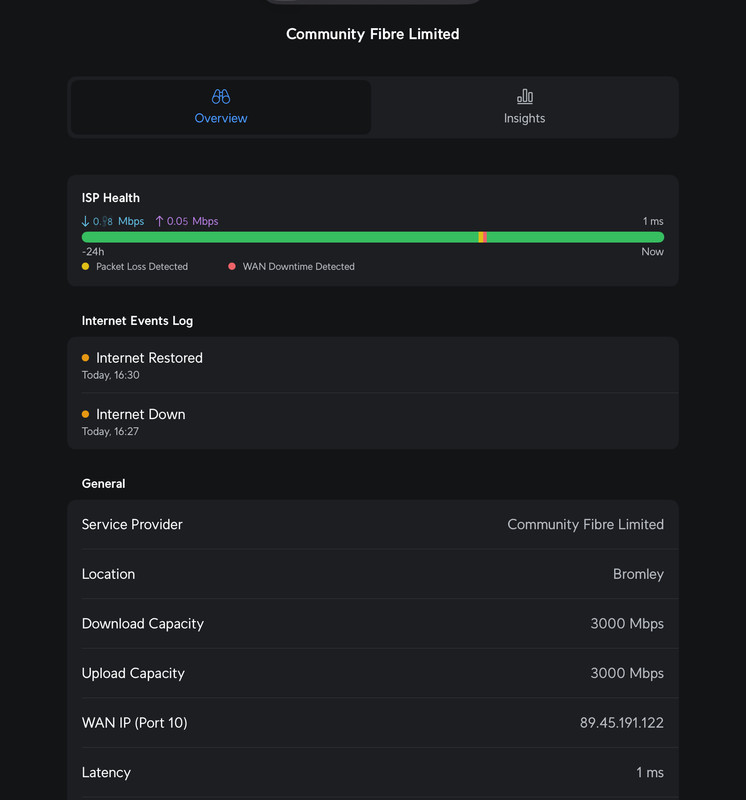This screenshot has height=800, width=746.
Task: Click the yellow-red outage marker on health bar
Action: pos(482,237)
